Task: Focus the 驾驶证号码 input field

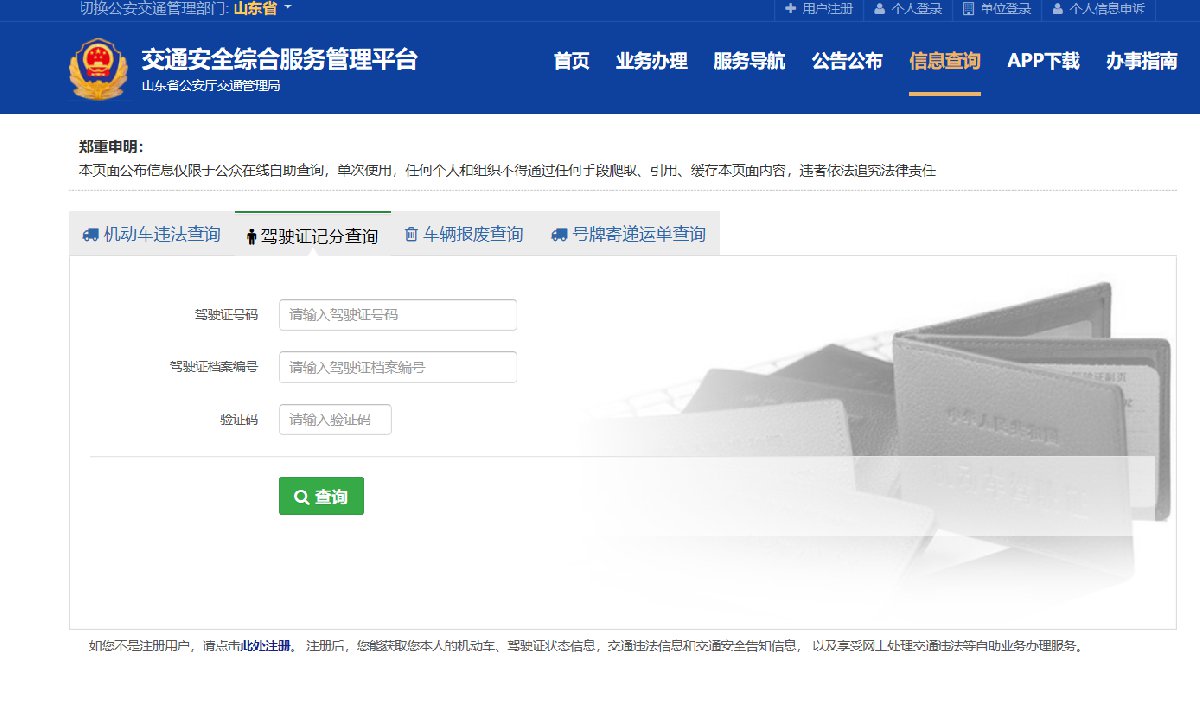Action: click(x=397, y=315)
